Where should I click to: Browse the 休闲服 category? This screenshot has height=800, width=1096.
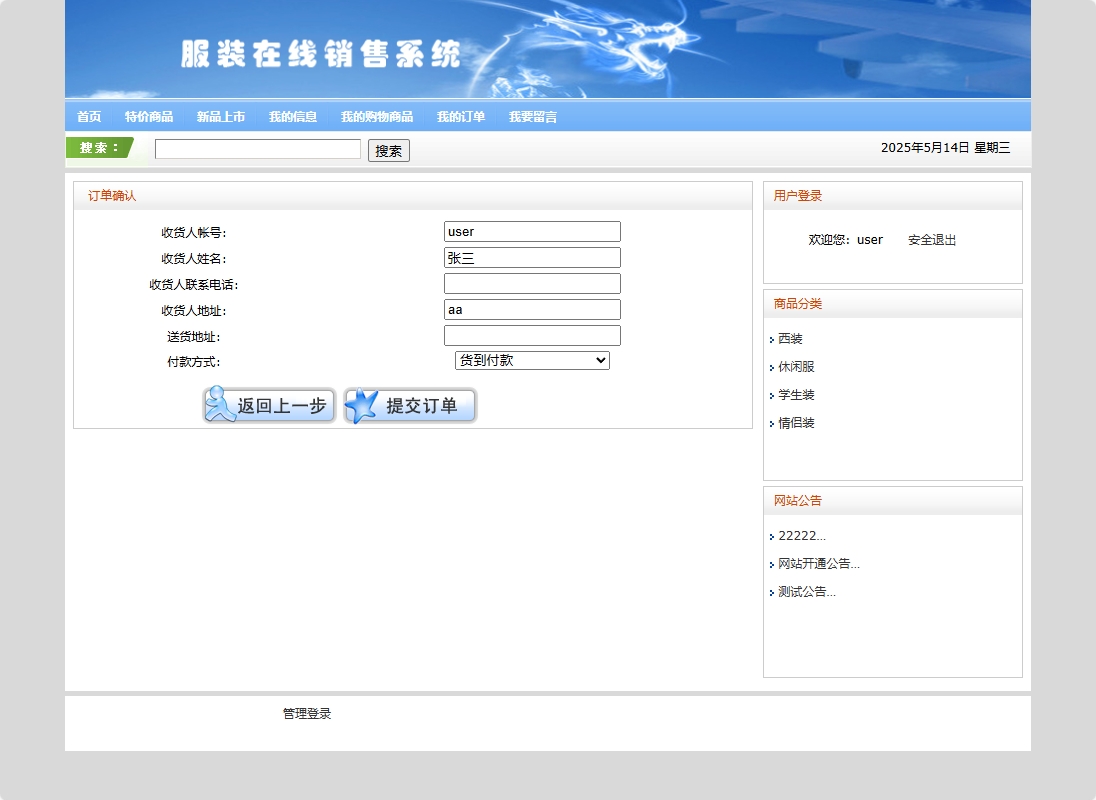(795, 367)
